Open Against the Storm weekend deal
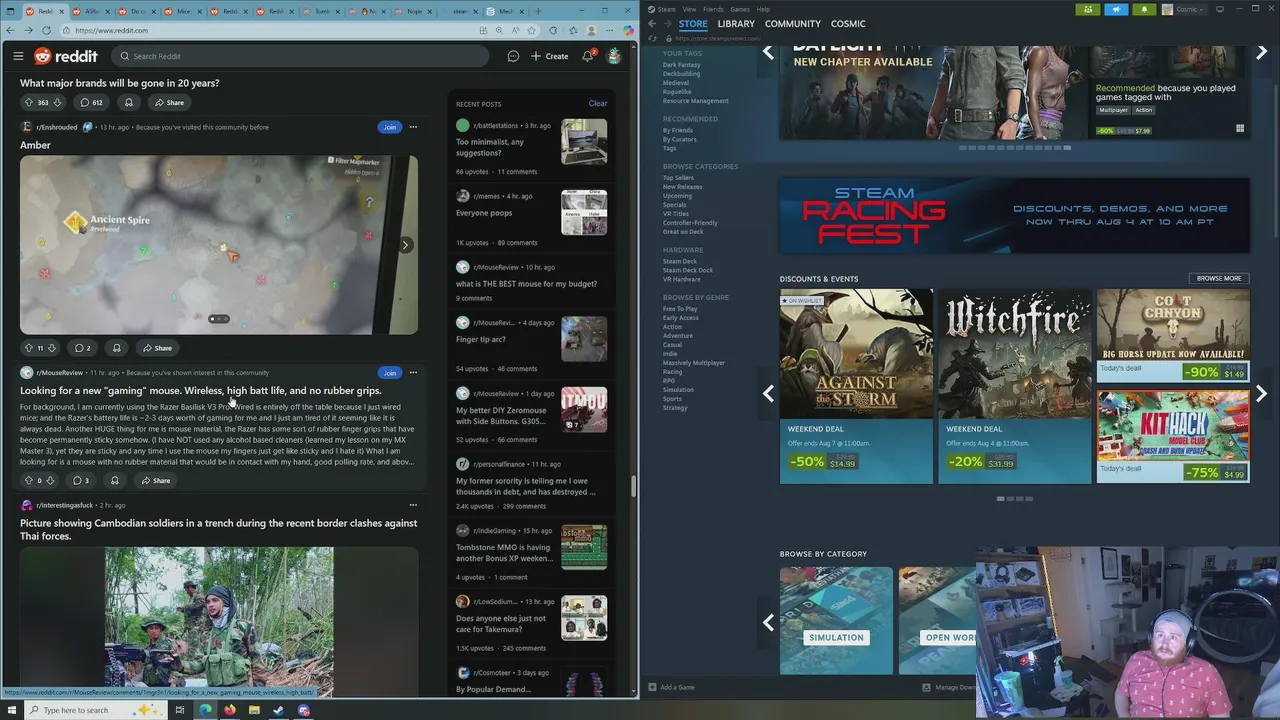Image resolution: width=1280 pixels, height=720 pixels. click(x=856, y=386)
